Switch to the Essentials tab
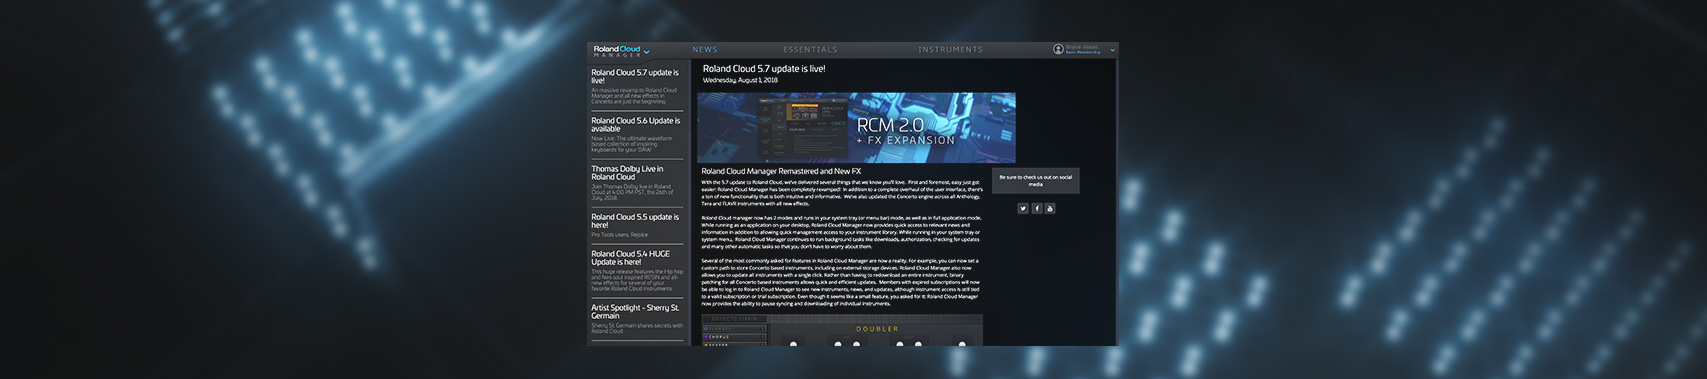This screenshot has height=379, width=1707. [x=810, y=49]
